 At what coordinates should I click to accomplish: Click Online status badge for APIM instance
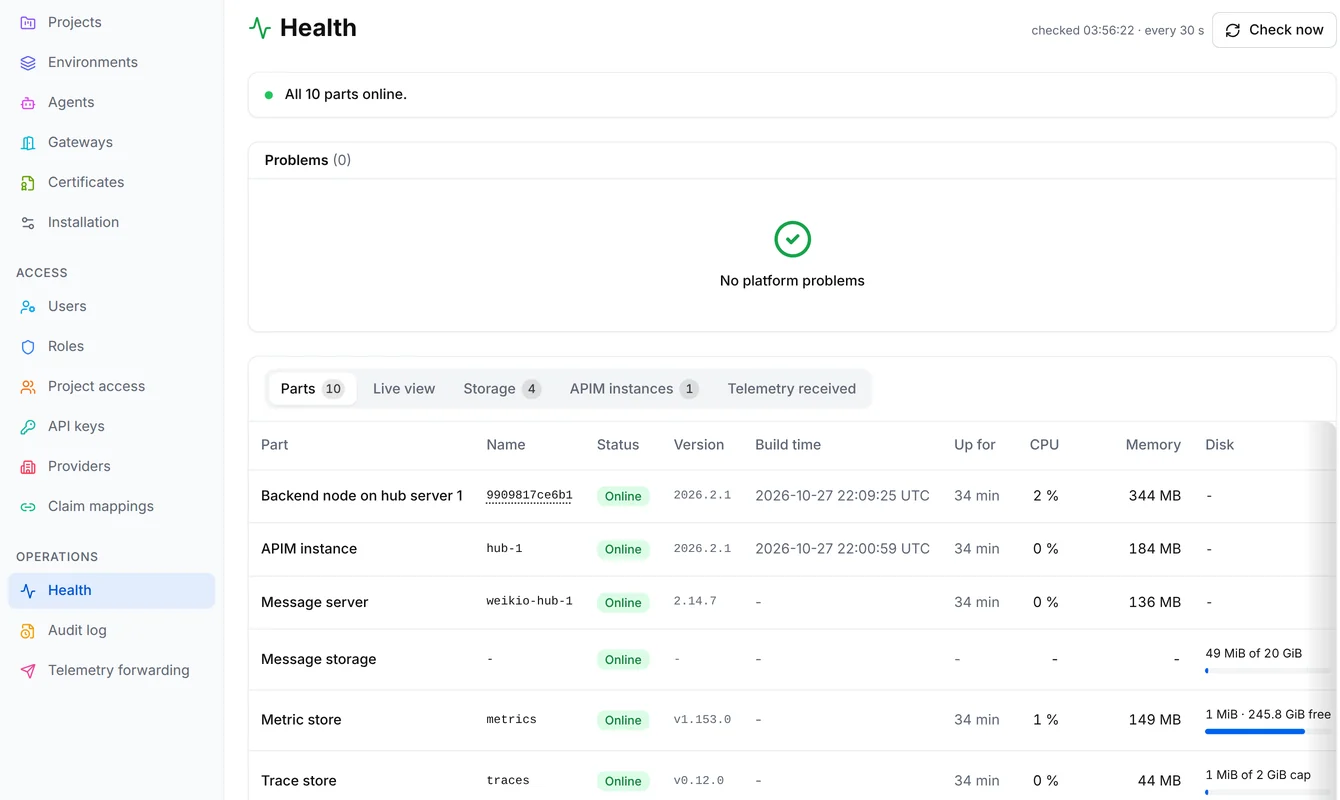623,549
